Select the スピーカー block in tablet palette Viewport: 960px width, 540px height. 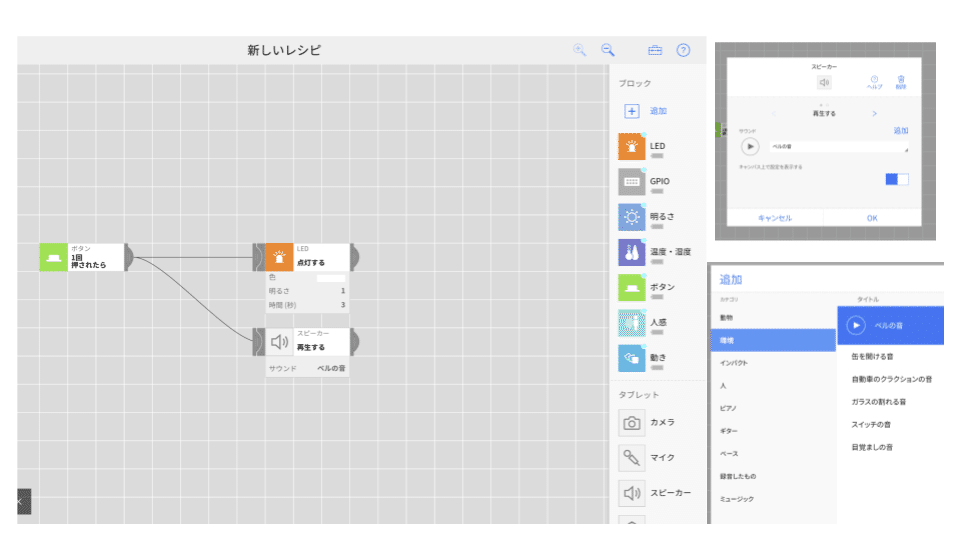[x=632, y=493]
